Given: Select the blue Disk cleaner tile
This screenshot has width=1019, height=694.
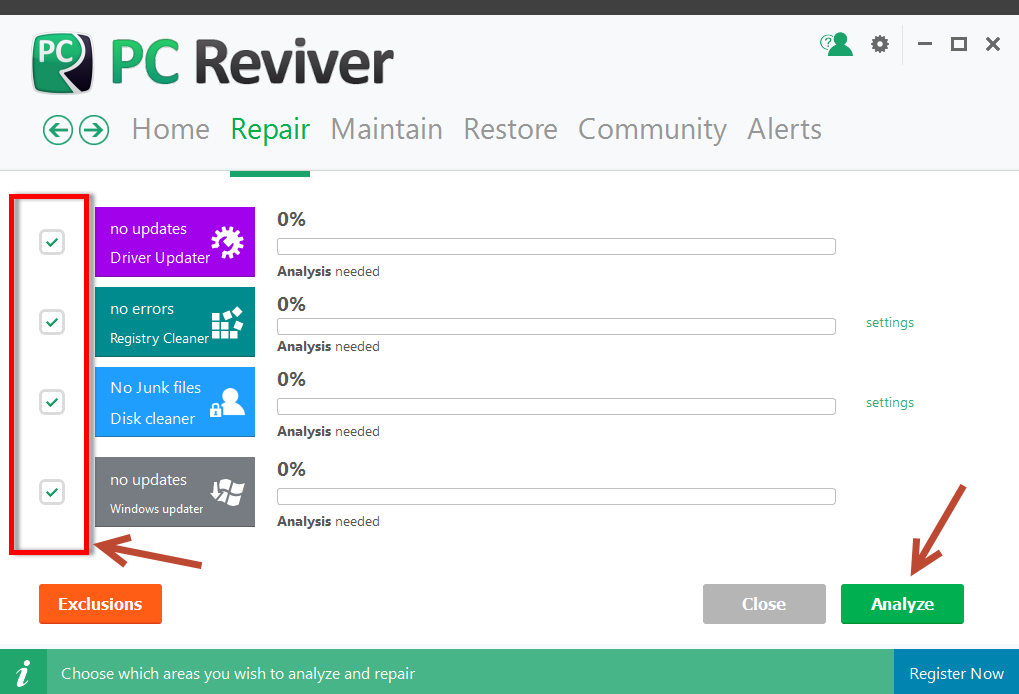Looking at the screenshot, I should (175, 402).
